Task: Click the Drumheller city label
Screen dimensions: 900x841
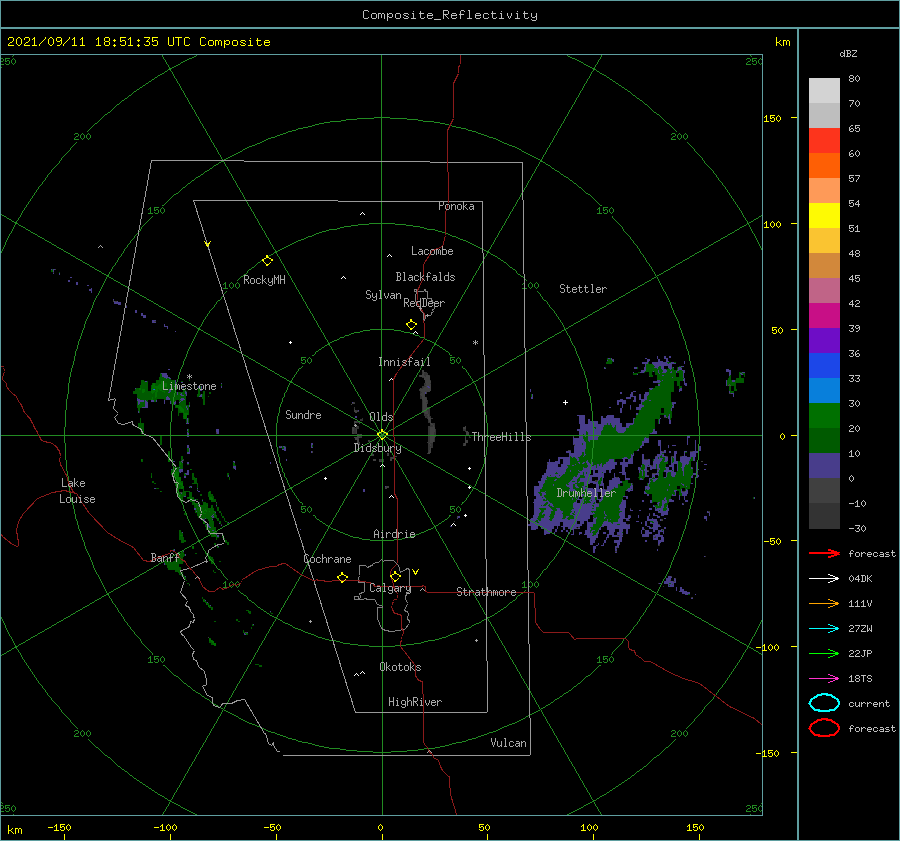Action: pyautogui.click(x=586, y=493)
